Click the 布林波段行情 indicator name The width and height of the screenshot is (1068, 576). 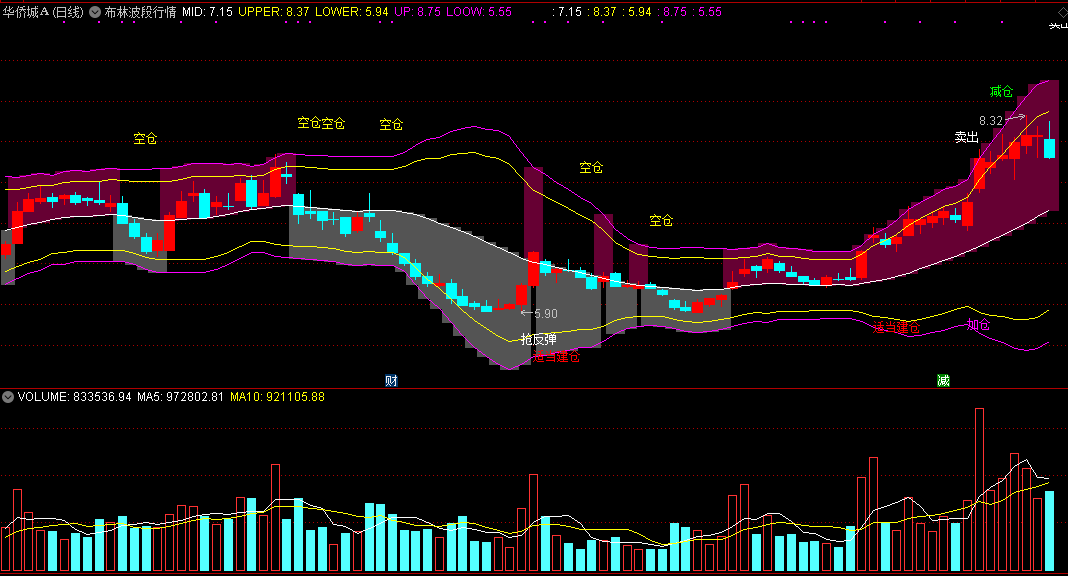click(x=140, y=12)
